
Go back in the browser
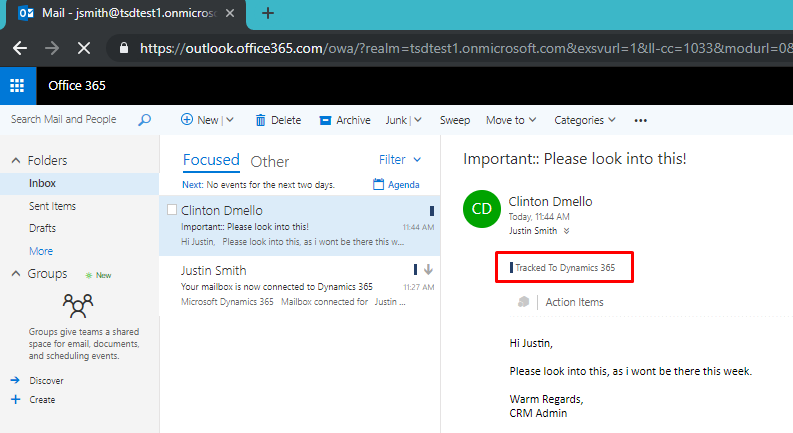point(20,48)
